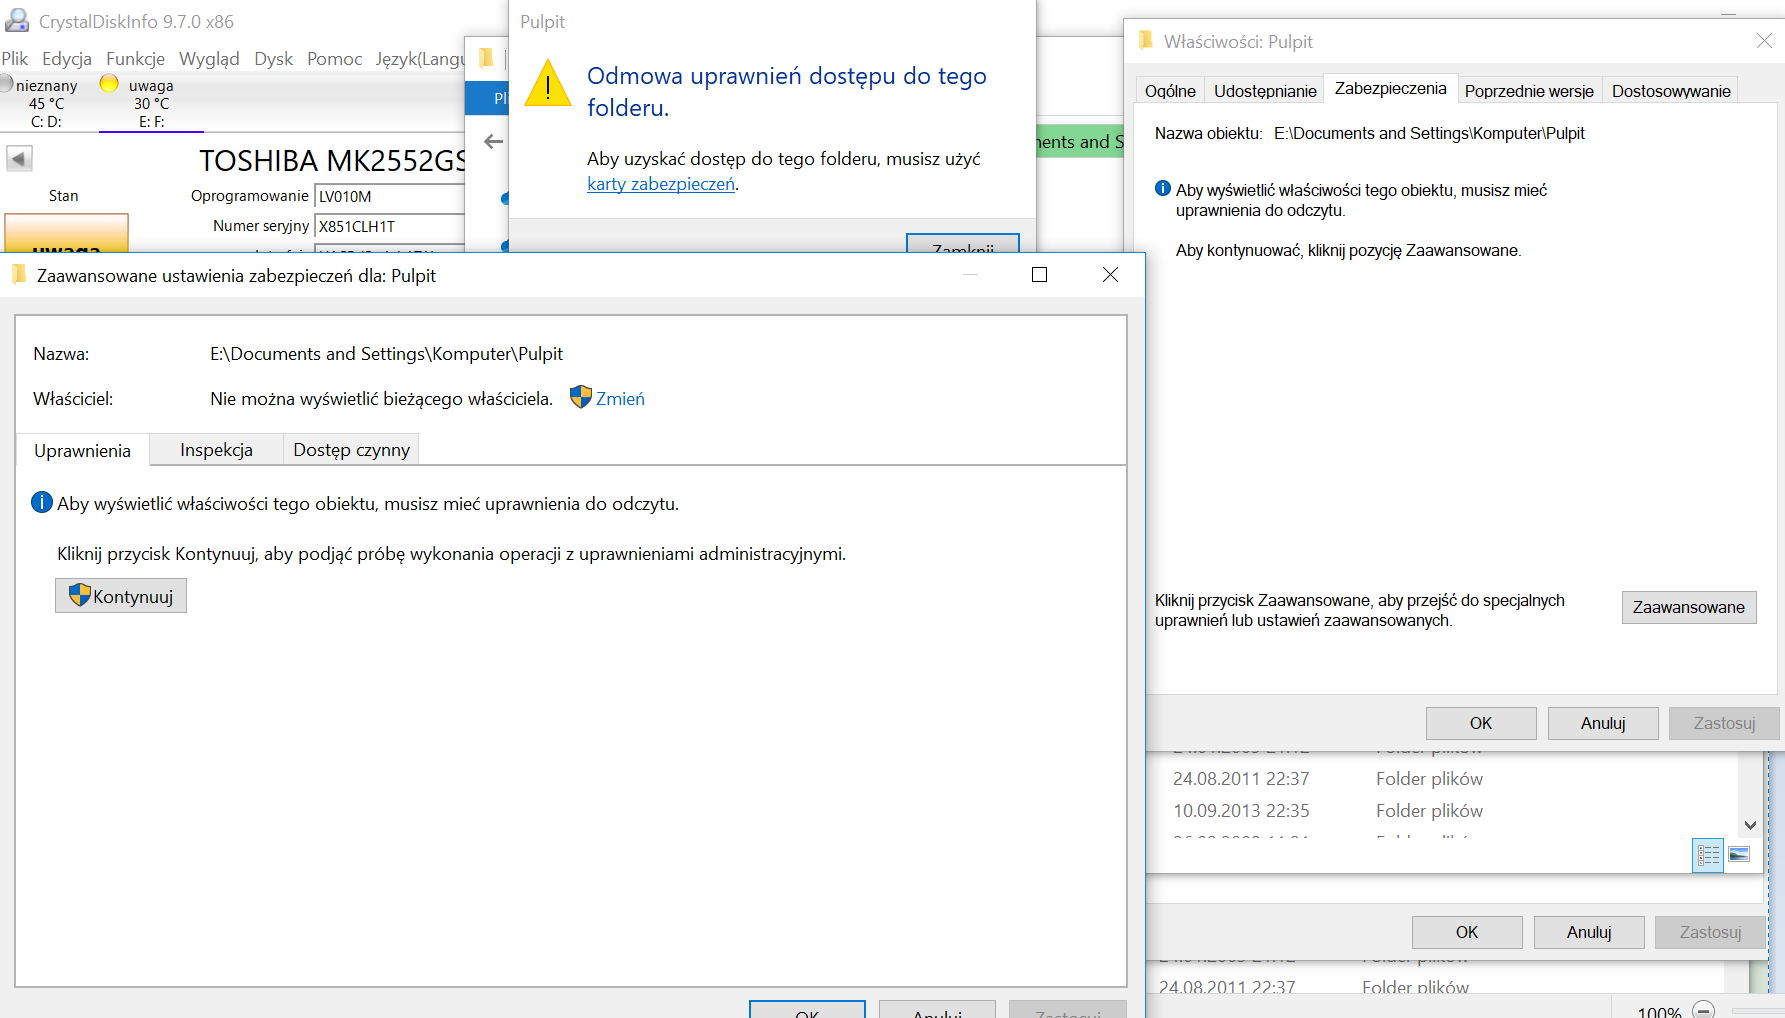Click the blue info icon in Zabezpieczenia tab
The height and width of the screenshot is (1018, 1785).
coord(1162,188)
